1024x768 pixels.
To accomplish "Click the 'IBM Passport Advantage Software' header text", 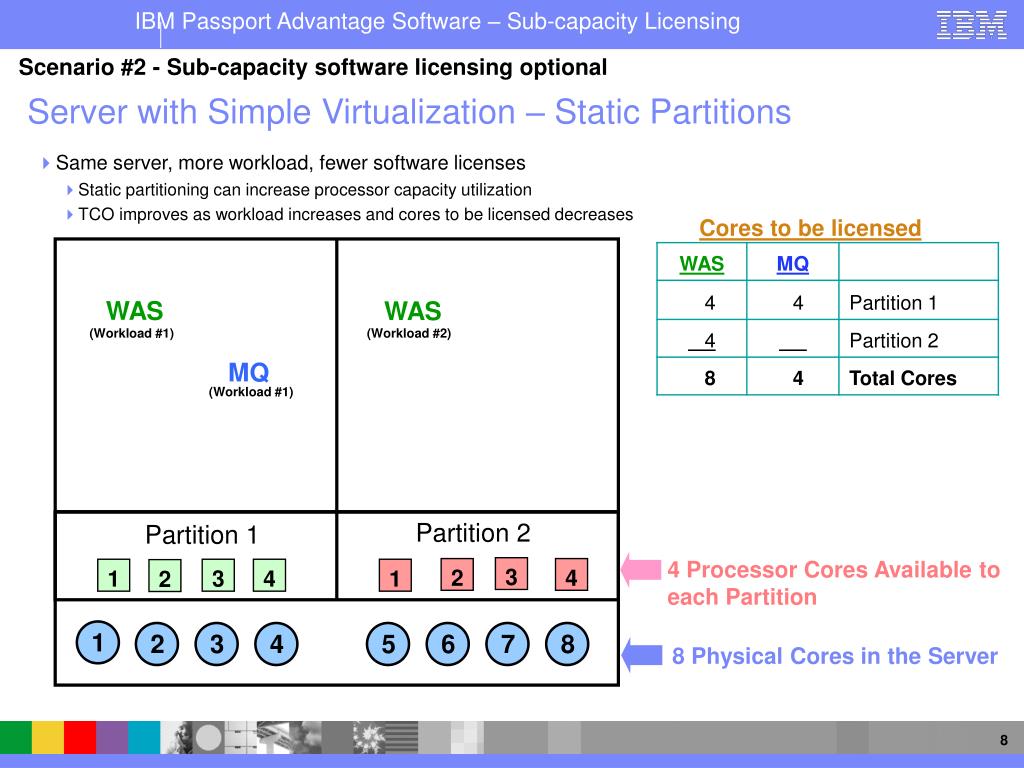I will tap(438, 22).
